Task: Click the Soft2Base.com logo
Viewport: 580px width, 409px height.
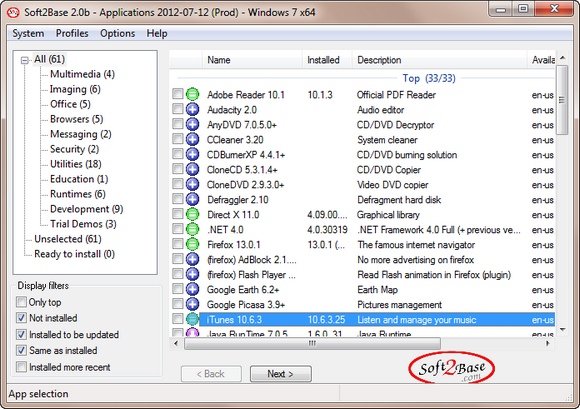Action: coord(451,368)
